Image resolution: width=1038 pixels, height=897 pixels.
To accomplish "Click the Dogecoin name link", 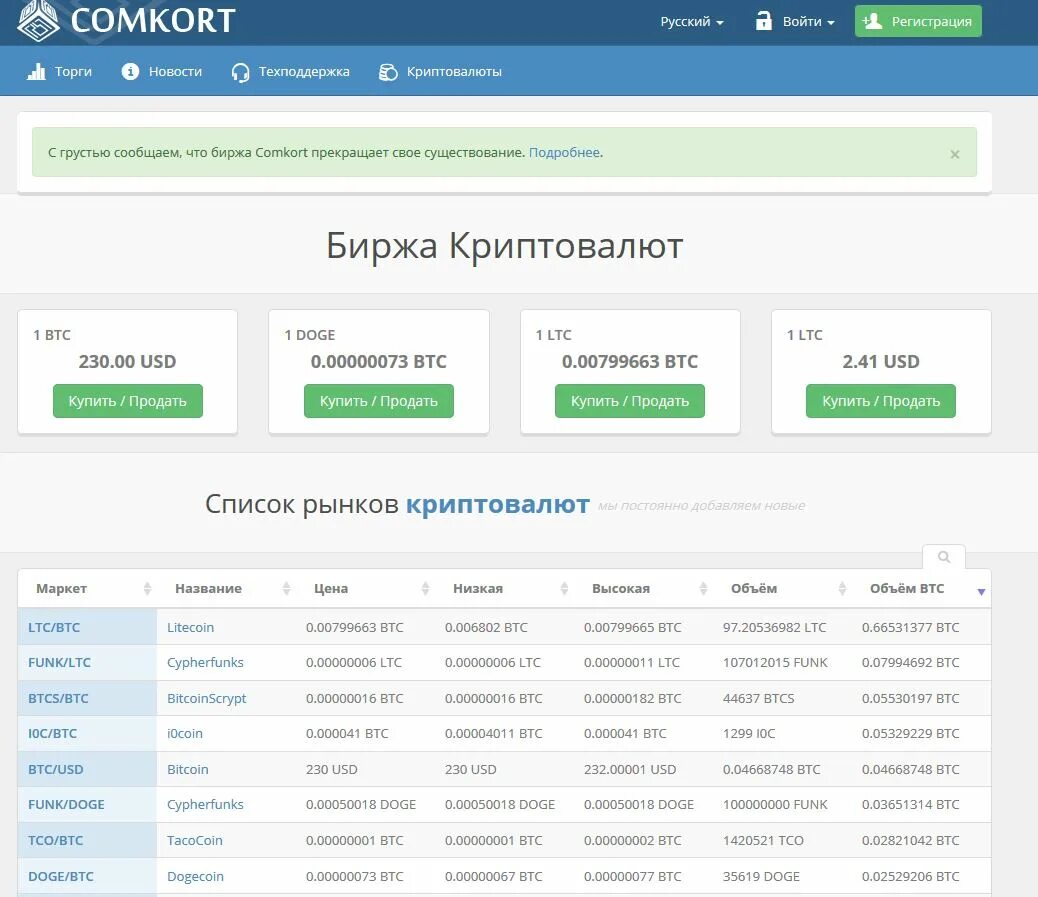I will [195, 876].
